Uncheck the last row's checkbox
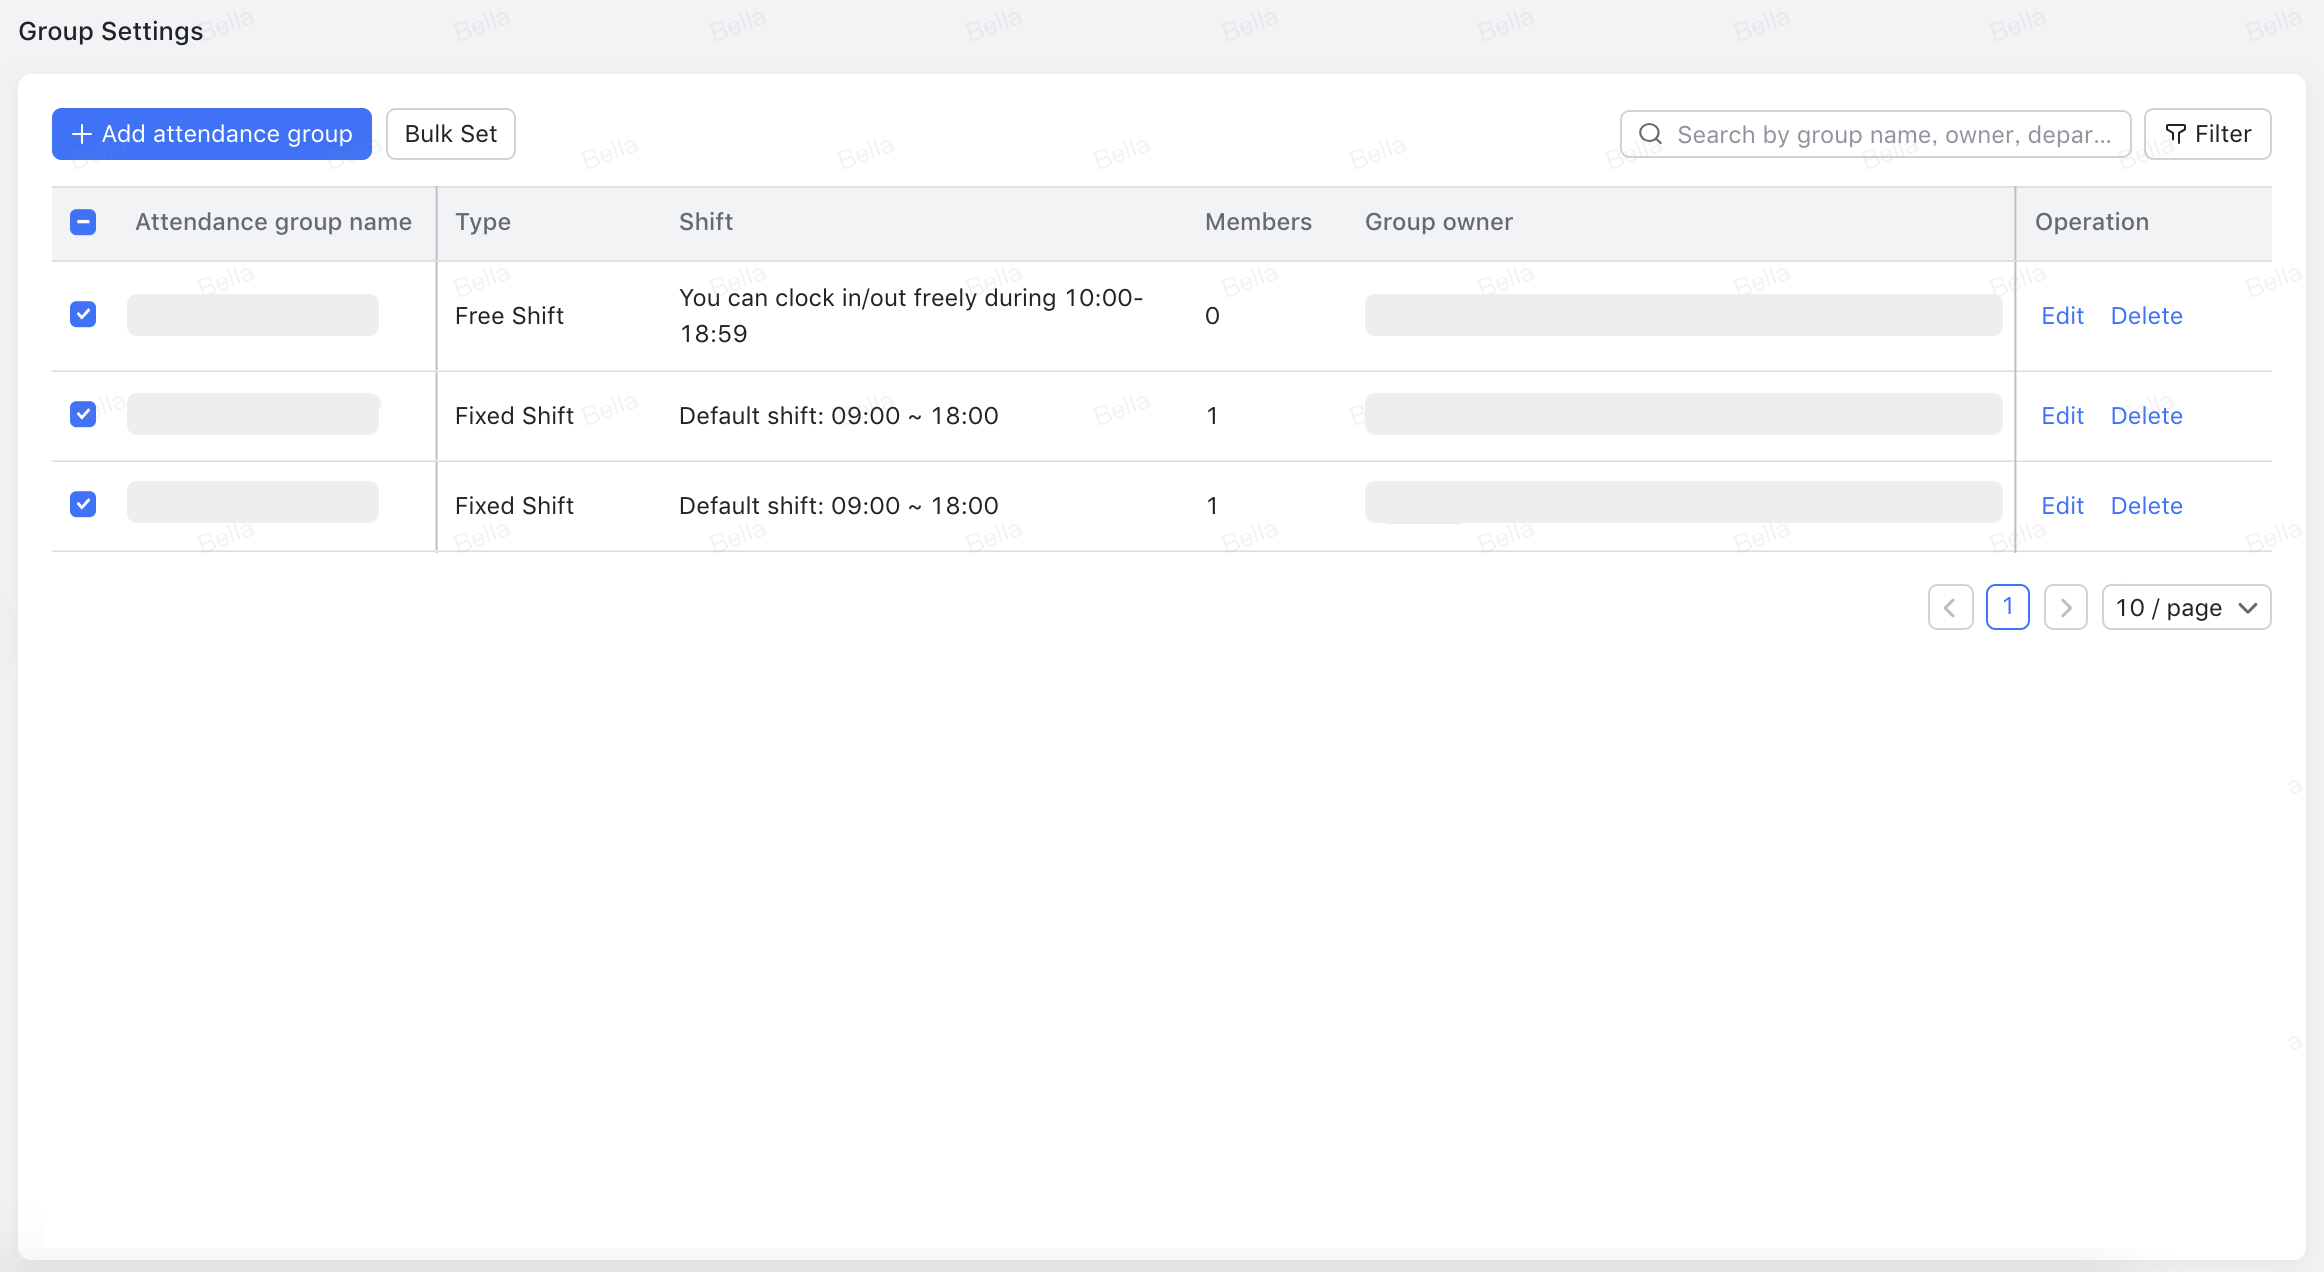This screenshot has height=1272, width=2324. (x=83, y=504)
